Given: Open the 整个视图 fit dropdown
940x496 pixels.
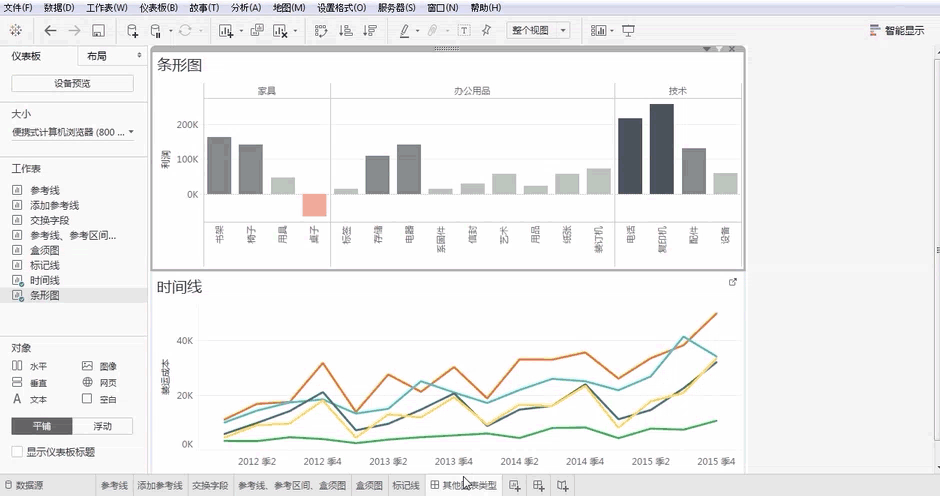Looking at the screenshot, I should coord(538,31).
